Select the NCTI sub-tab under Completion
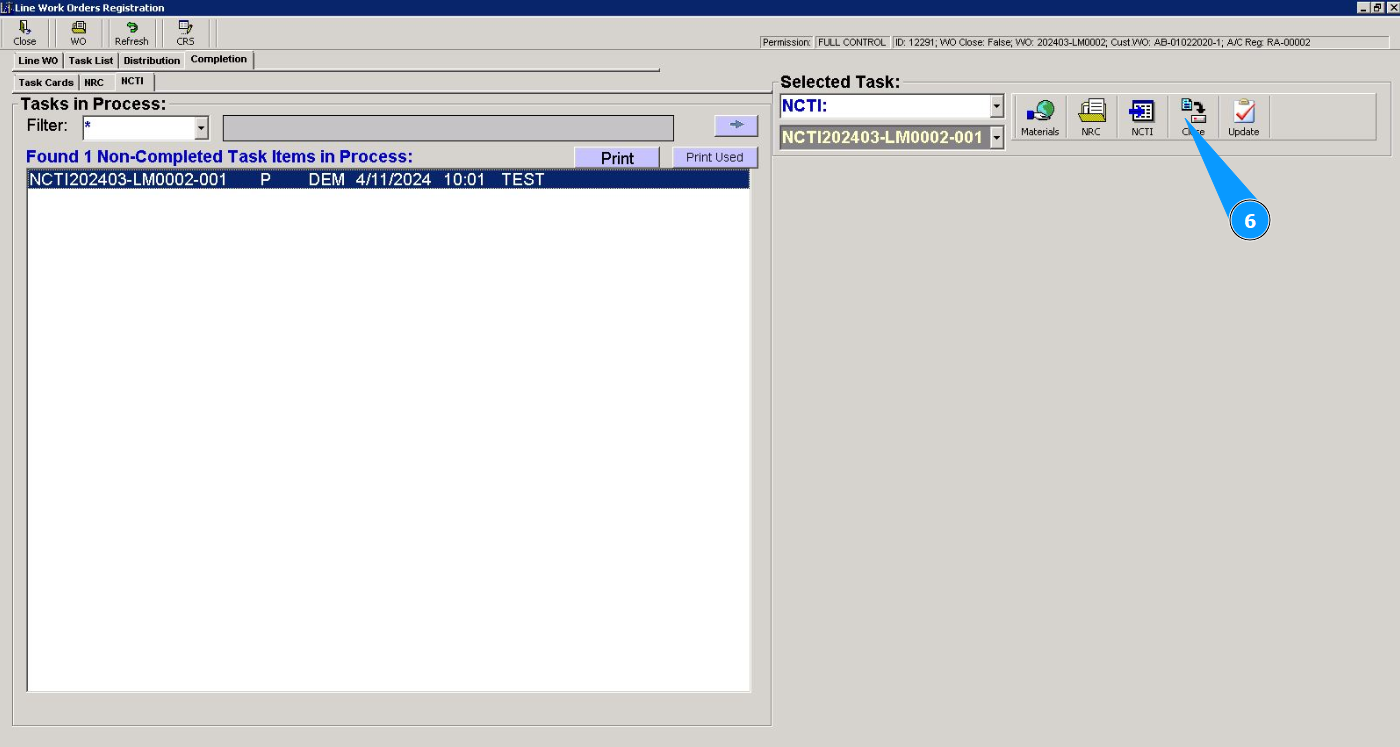The image size is (1400, 747). tap(133, 82)
